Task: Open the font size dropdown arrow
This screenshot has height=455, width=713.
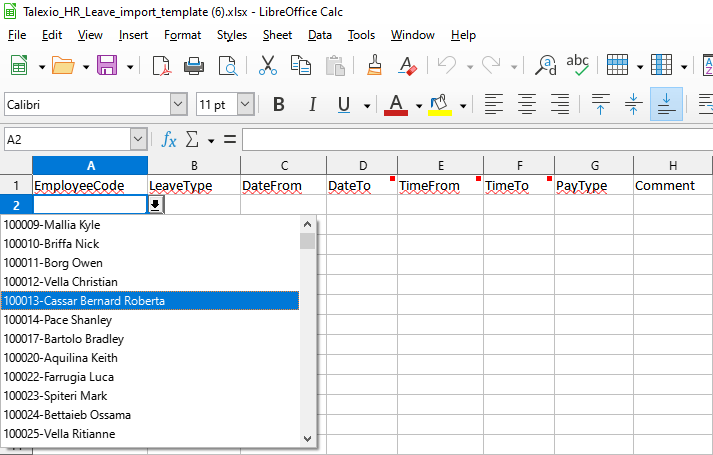Action: coord(246,105)
